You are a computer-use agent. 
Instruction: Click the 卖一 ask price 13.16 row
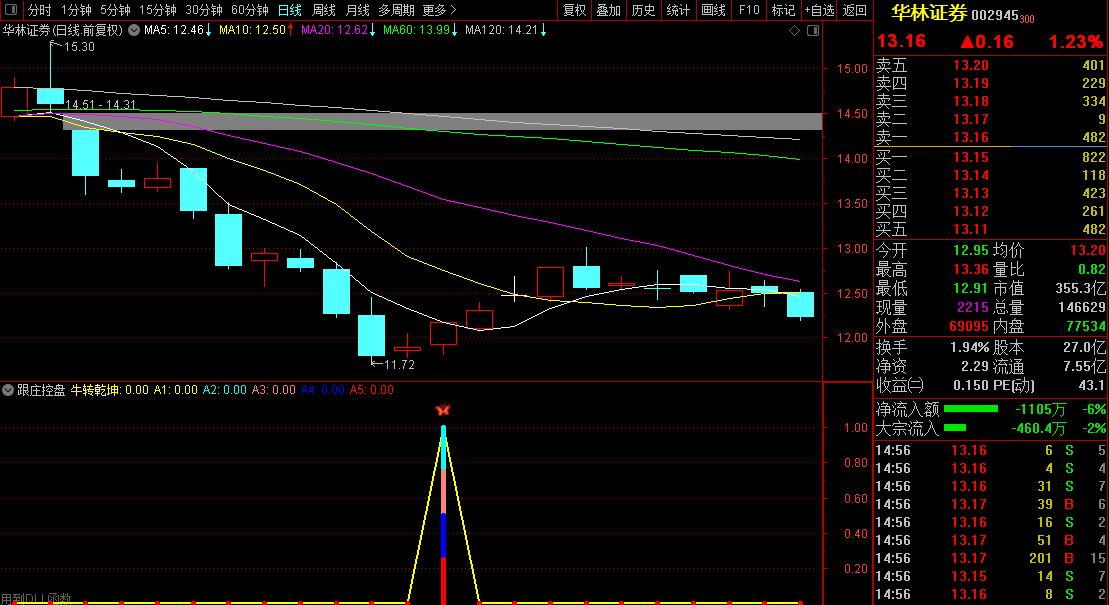pyautogui.click(x=990, y=137)
